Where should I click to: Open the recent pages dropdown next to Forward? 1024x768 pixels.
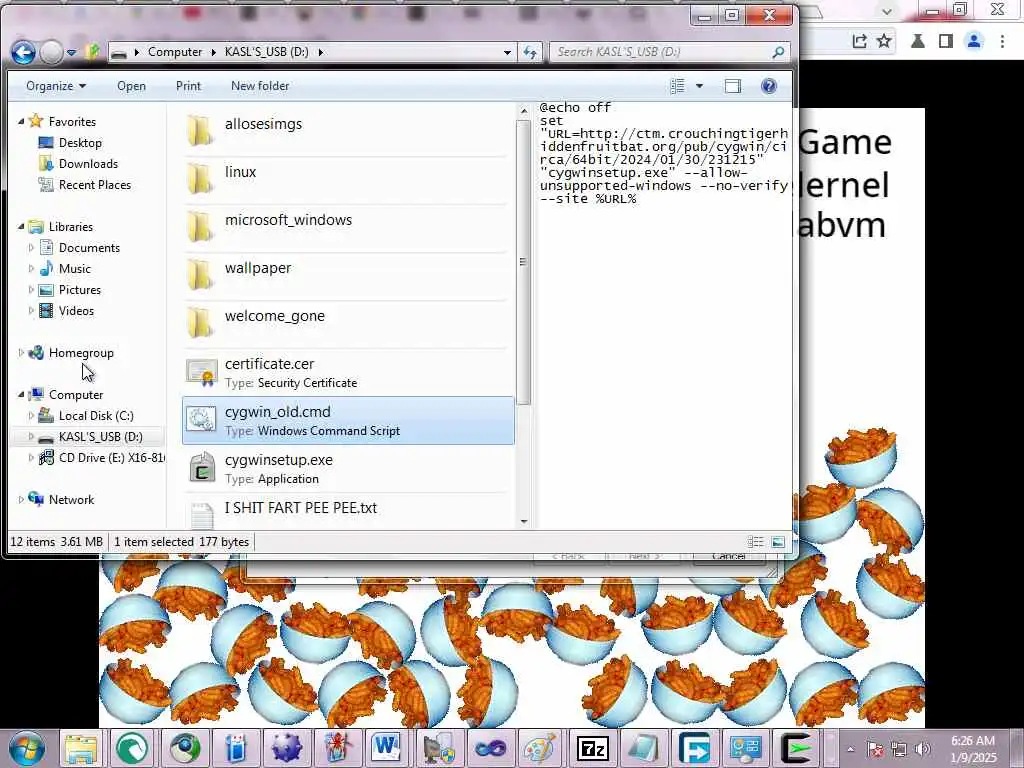[x=71, y=52]
